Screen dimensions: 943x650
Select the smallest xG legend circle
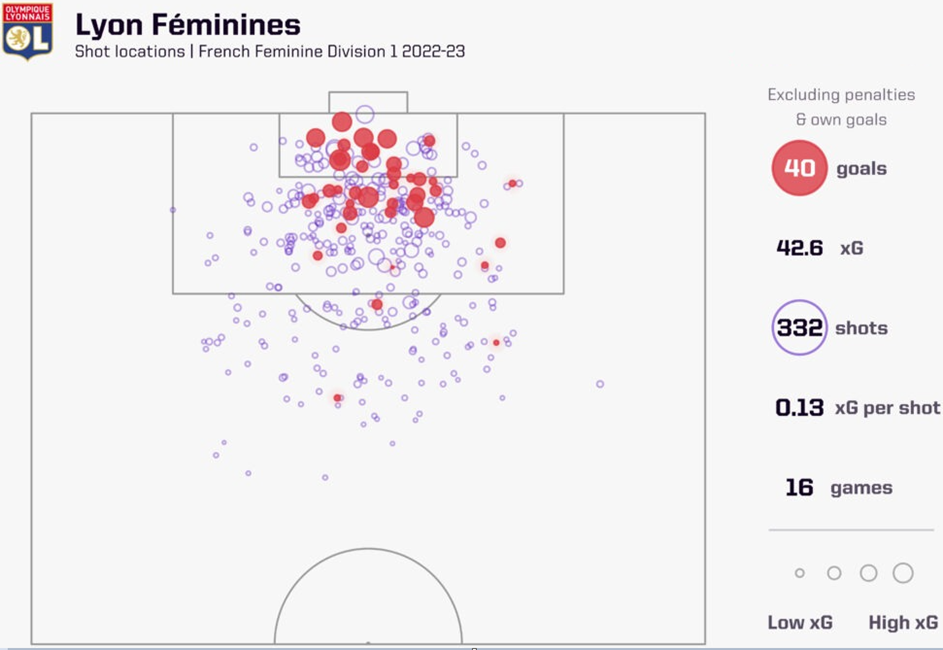point(800,573)
